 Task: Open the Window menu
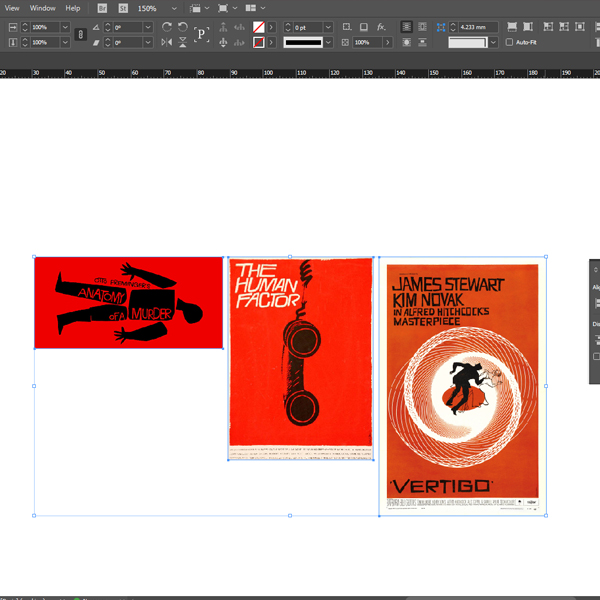point(43,8)
